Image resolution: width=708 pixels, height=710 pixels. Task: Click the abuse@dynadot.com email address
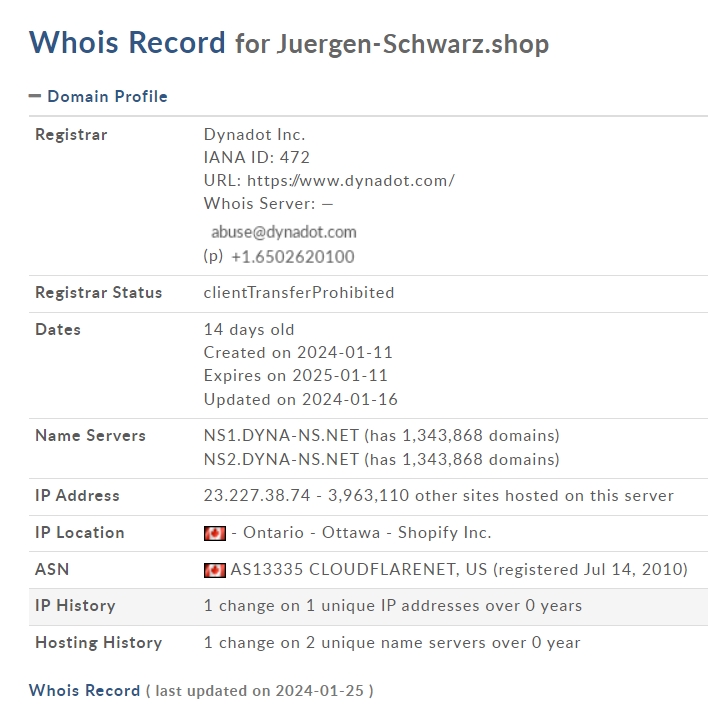(284, 232)
